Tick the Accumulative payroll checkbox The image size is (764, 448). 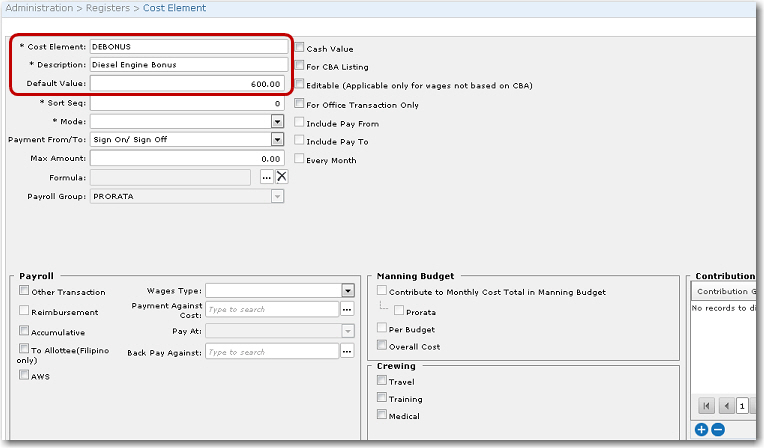tap(24, 332)
